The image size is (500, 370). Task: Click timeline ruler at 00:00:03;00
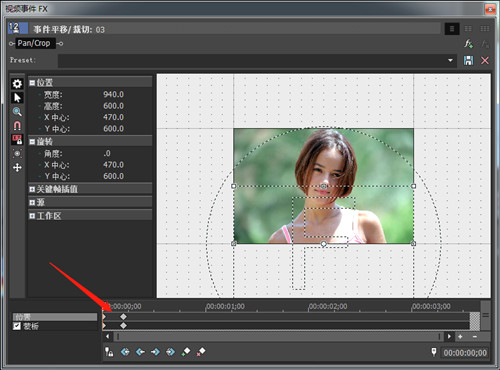pyautogui.click(x=431, y=306)
